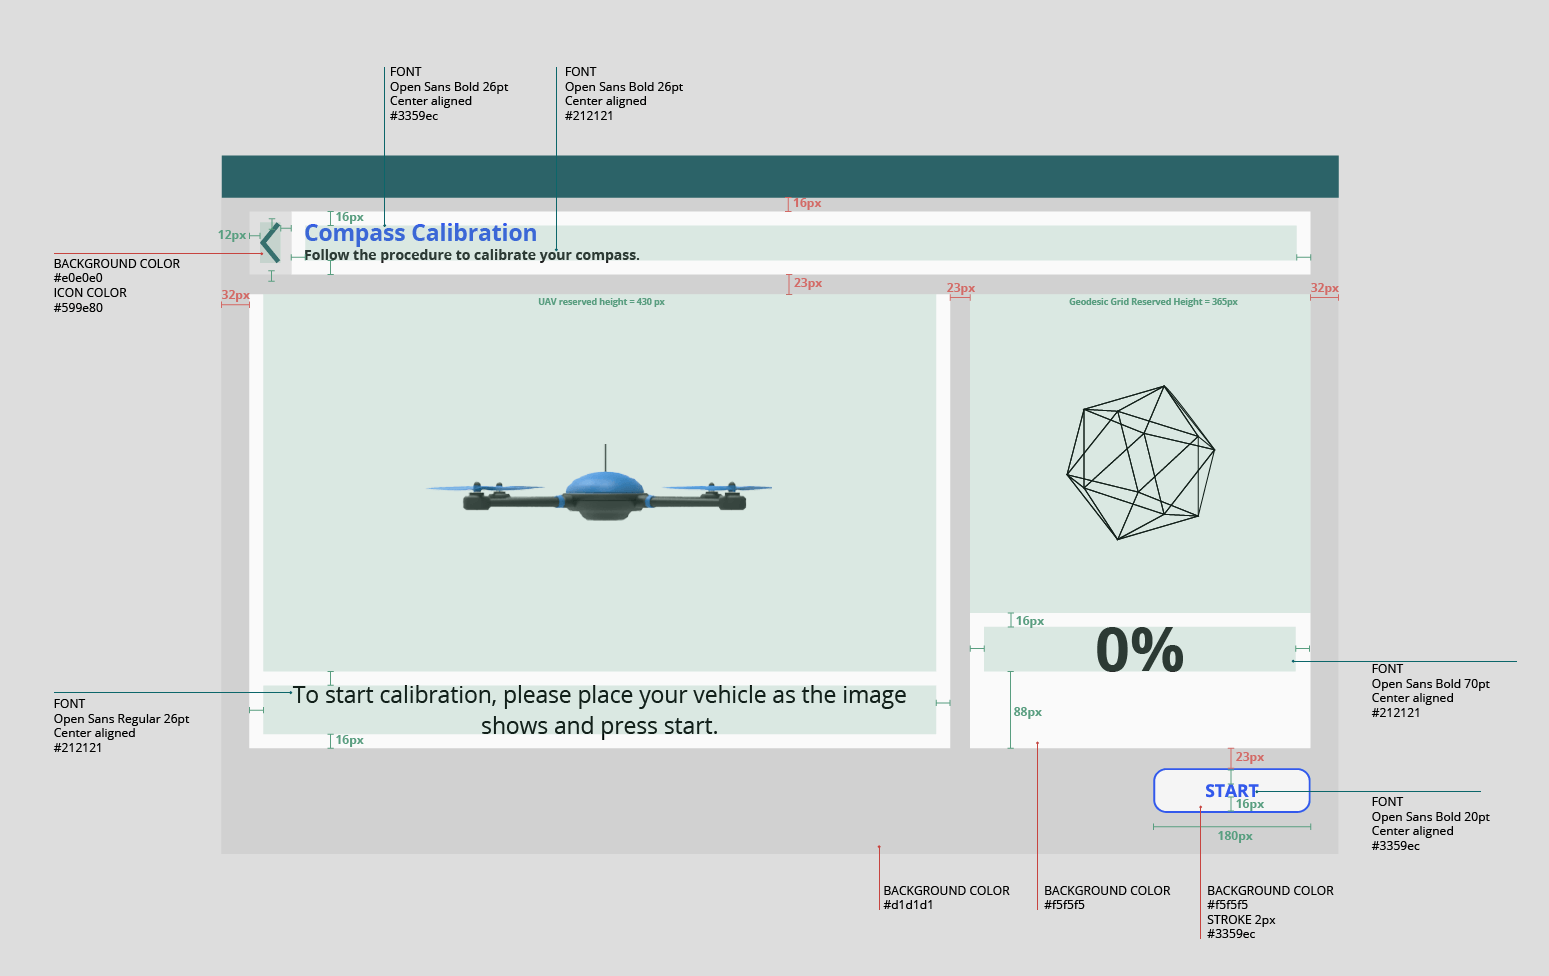This screenshot has width=1549, height=976.
Task: Click '#599e80' icon color value
Action: (x=78, y=308)
